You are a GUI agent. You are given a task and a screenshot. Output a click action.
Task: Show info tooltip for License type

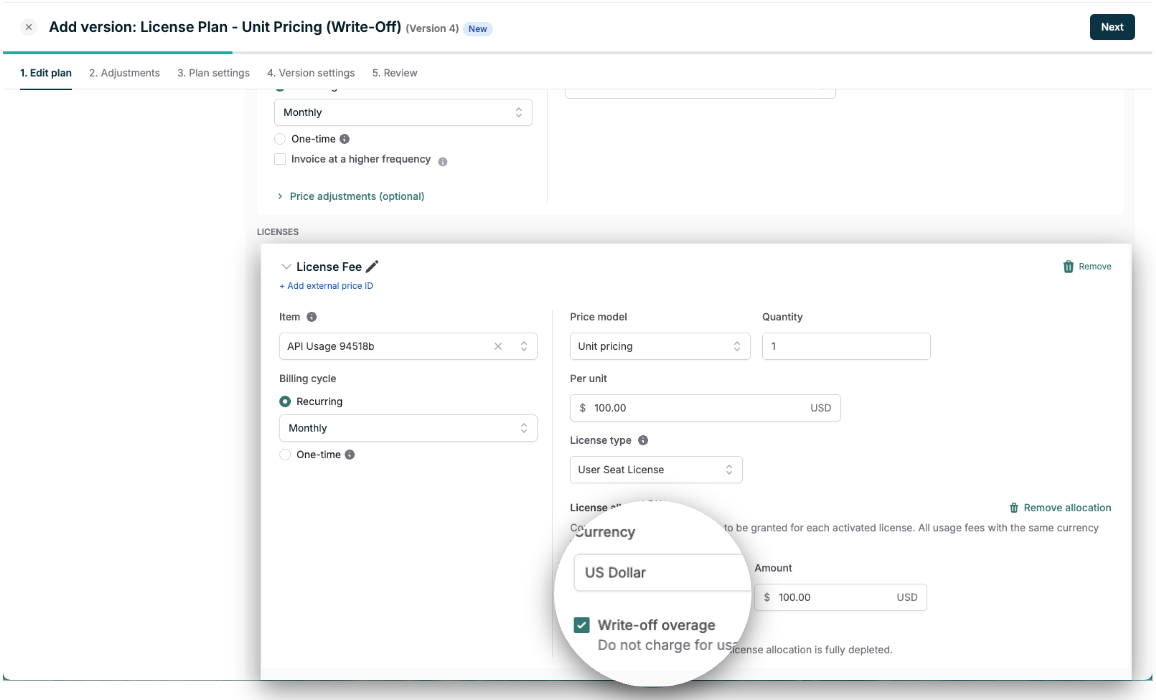(643, 440)
